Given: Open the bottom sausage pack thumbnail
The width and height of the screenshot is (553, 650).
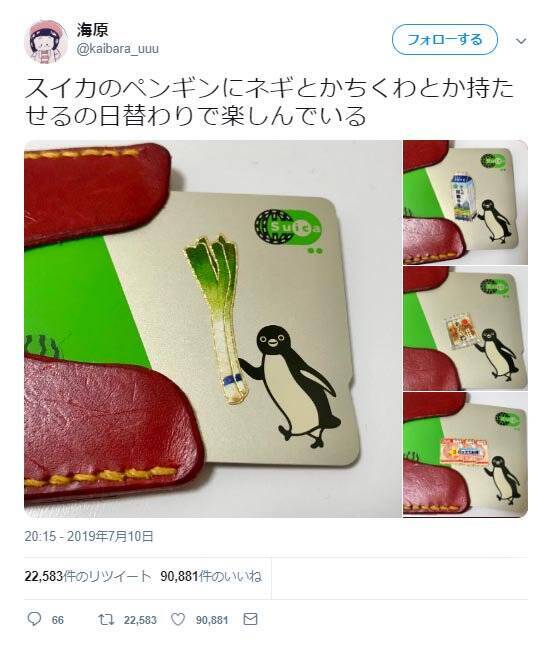Looking at the screenshot, I should click(x=465, y=454).
